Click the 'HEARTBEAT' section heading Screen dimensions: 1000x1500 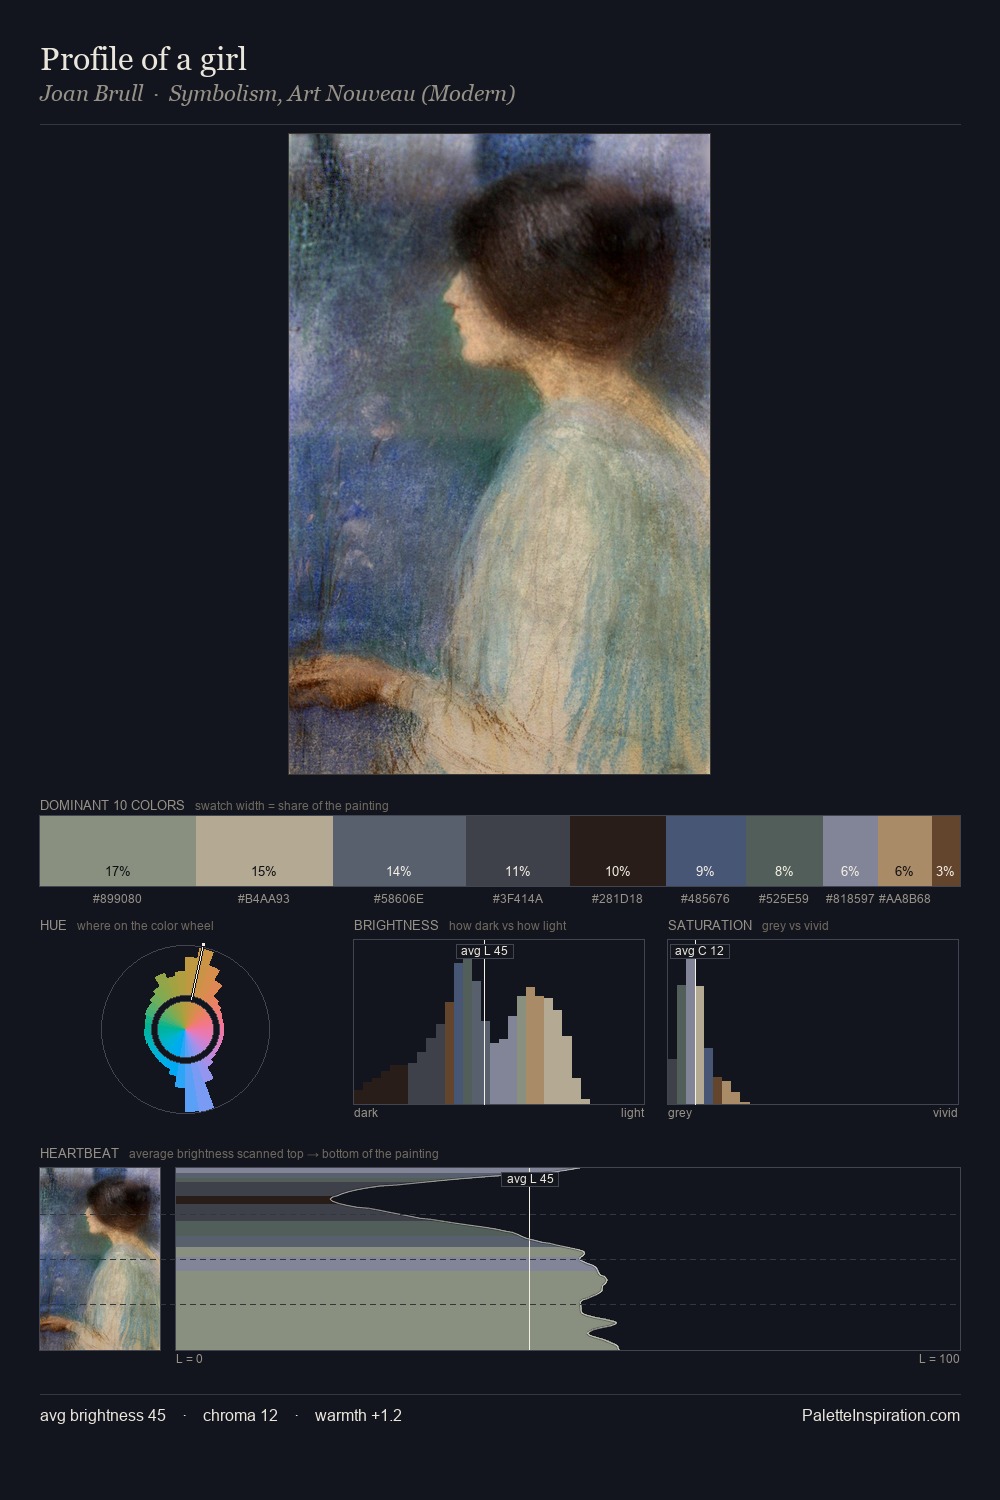79,1154
